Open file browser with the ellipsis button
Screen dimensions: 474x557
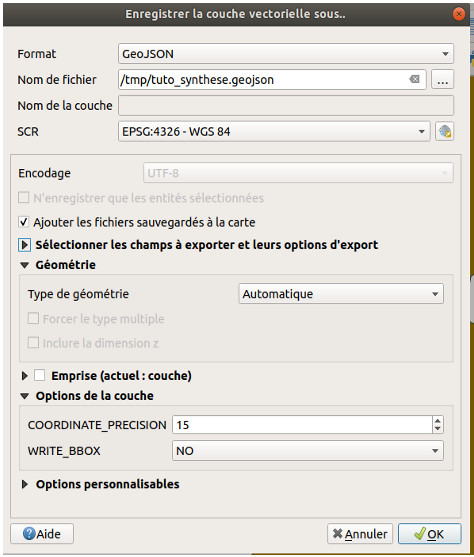pyautogui.click(x=442, y=80)
